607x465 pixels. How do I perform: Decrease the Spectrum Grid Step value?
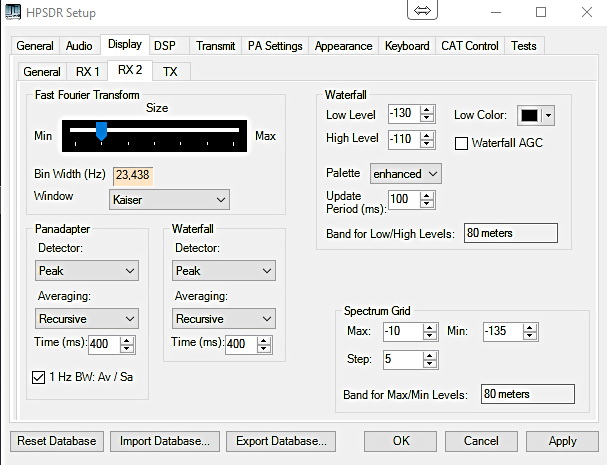(x=429, y=364)
